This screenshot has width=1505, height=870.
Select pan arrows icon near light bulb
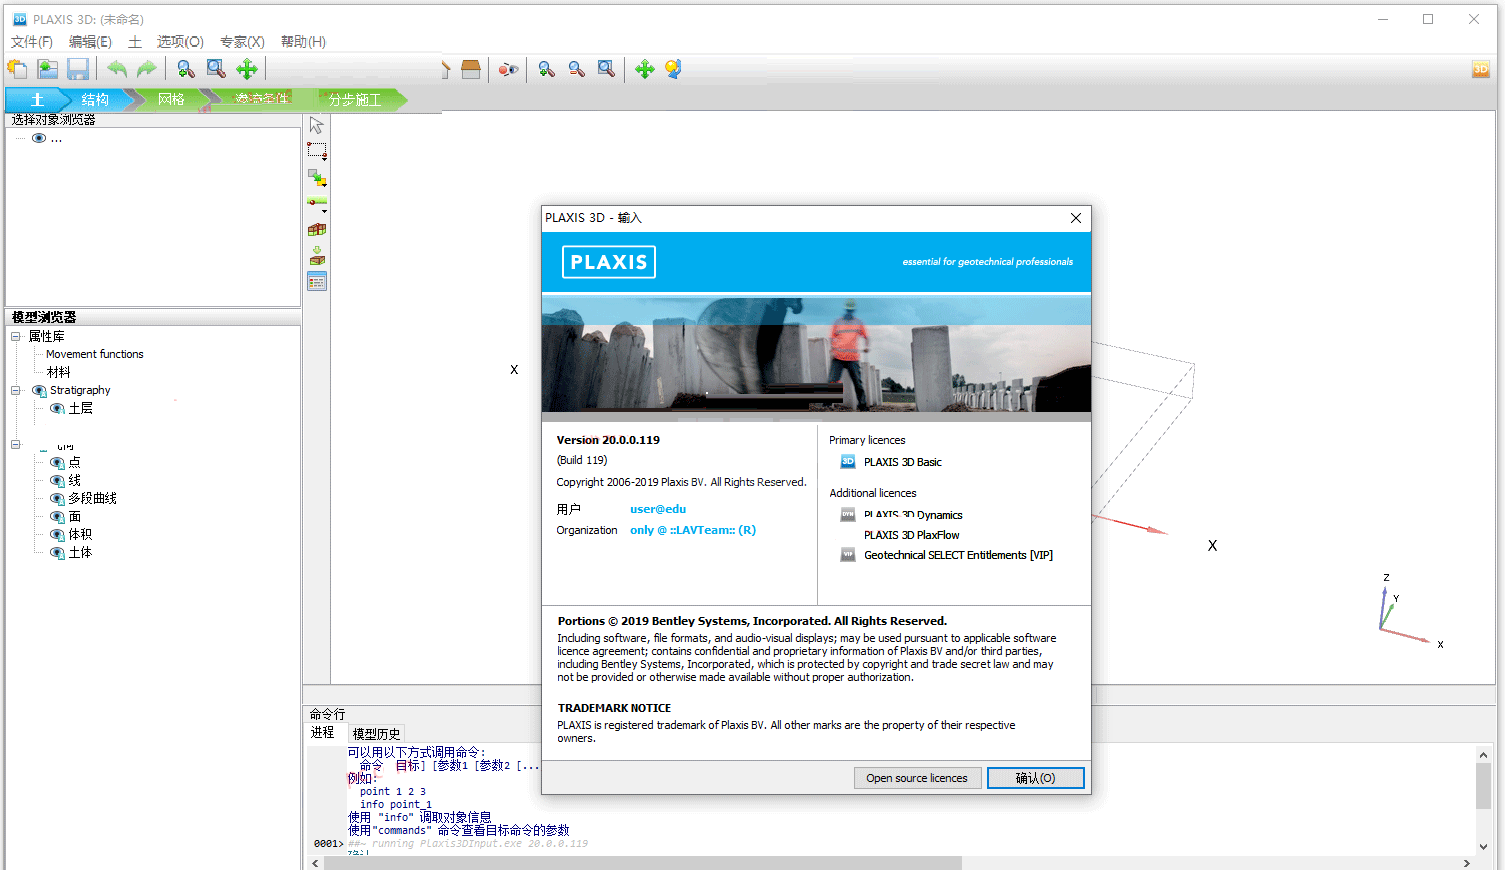point(645,69)
